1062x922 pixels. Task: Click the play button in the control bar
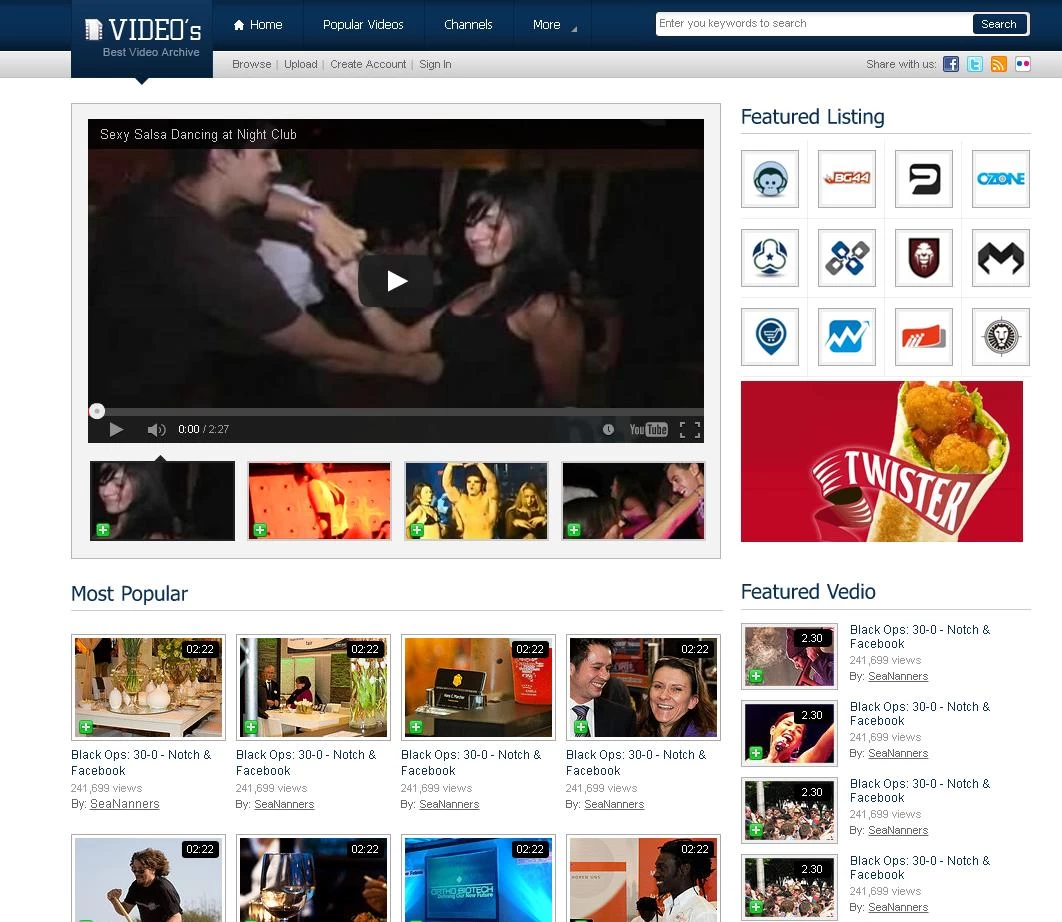[116, 429]
